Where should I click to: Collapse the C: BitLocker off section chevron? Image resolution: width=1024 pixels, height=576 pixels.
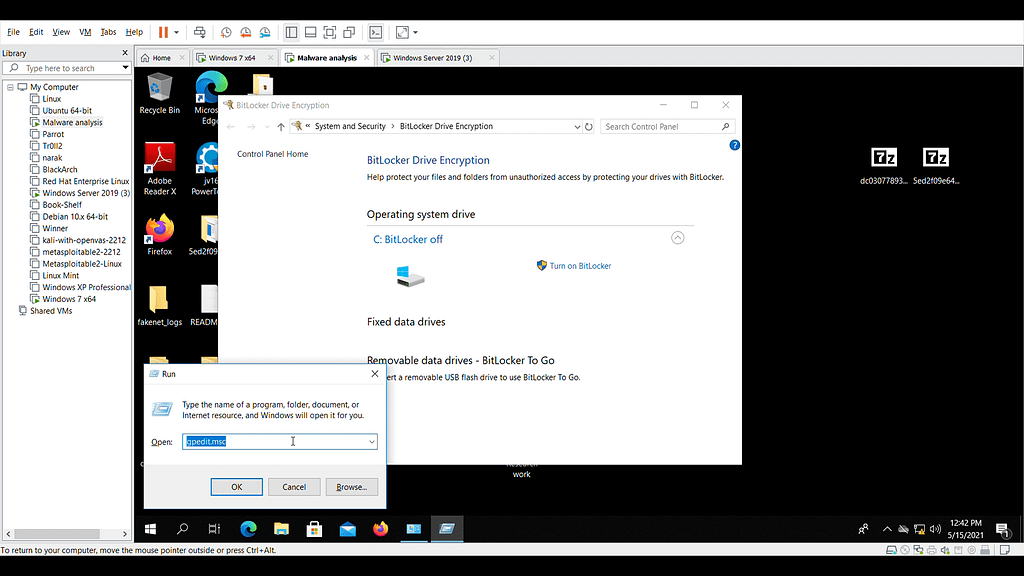[678, 238]
